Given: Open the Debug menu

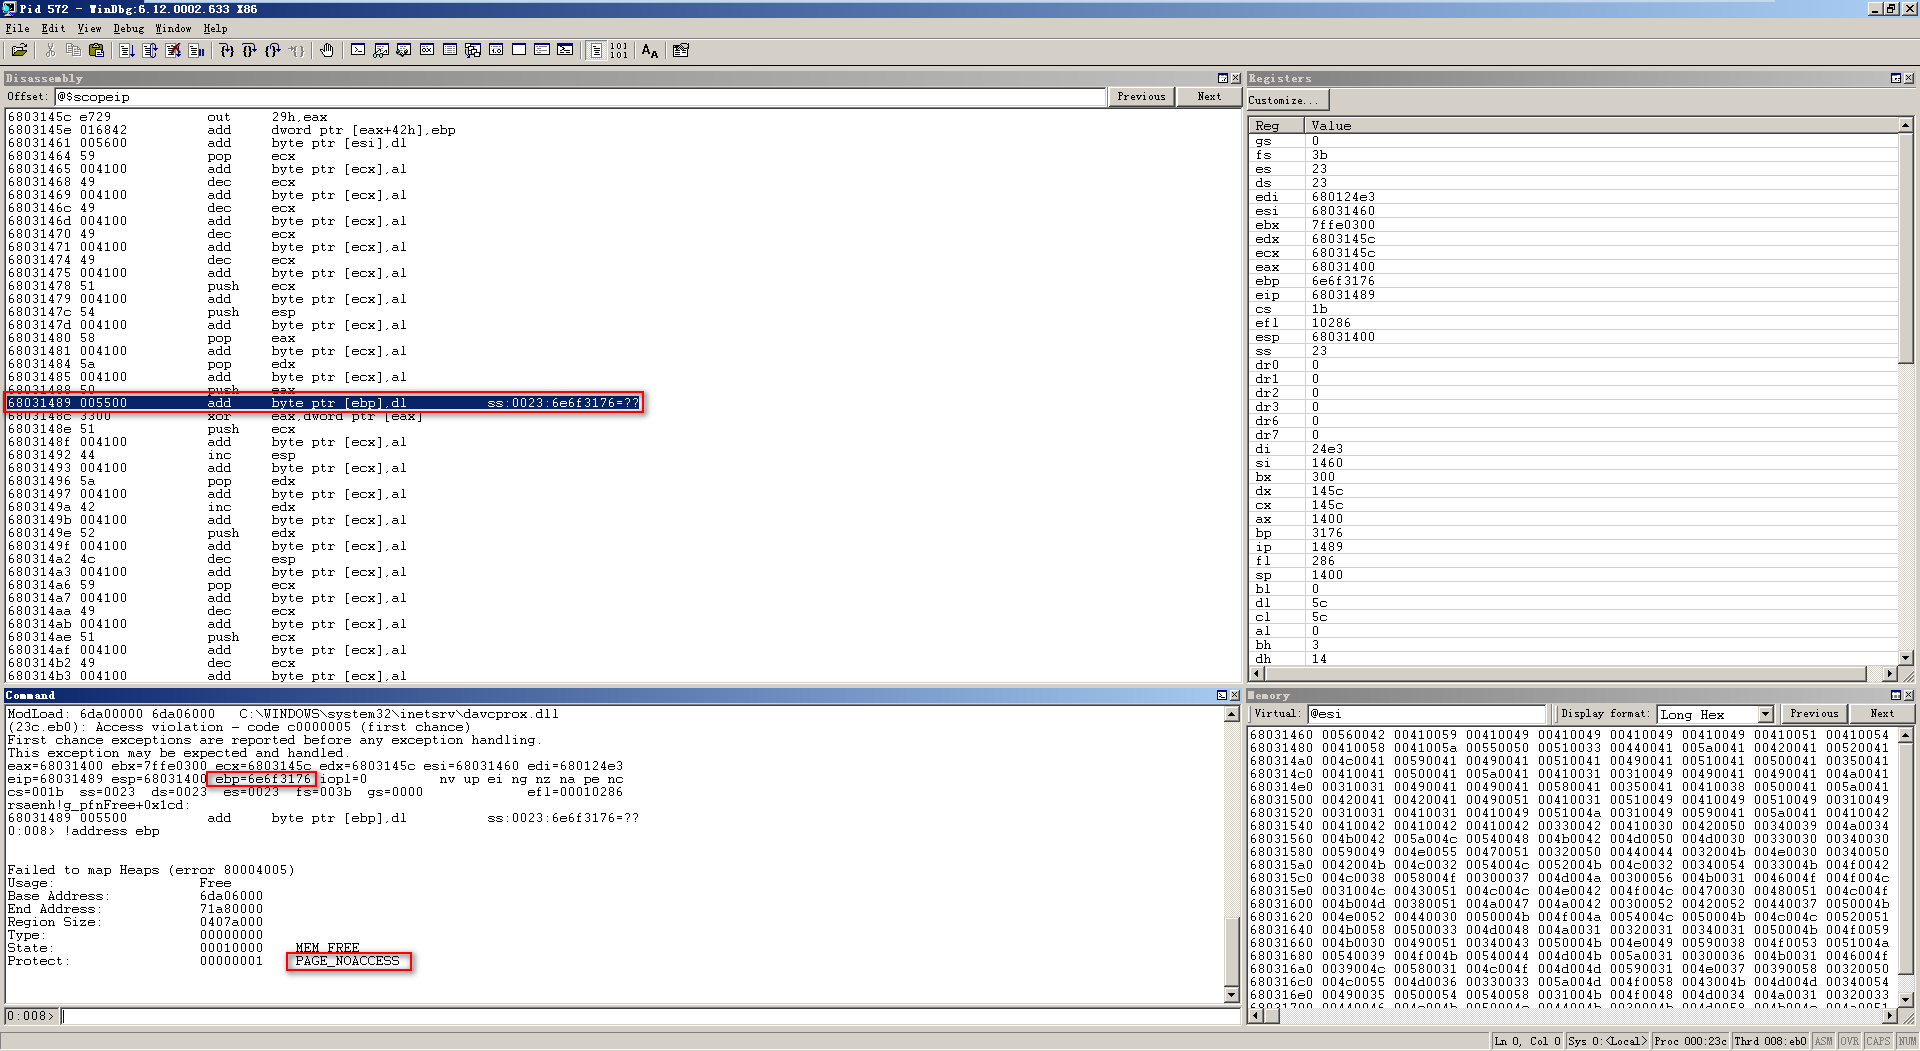Looking at the screenshot, I should pos(128,28).
